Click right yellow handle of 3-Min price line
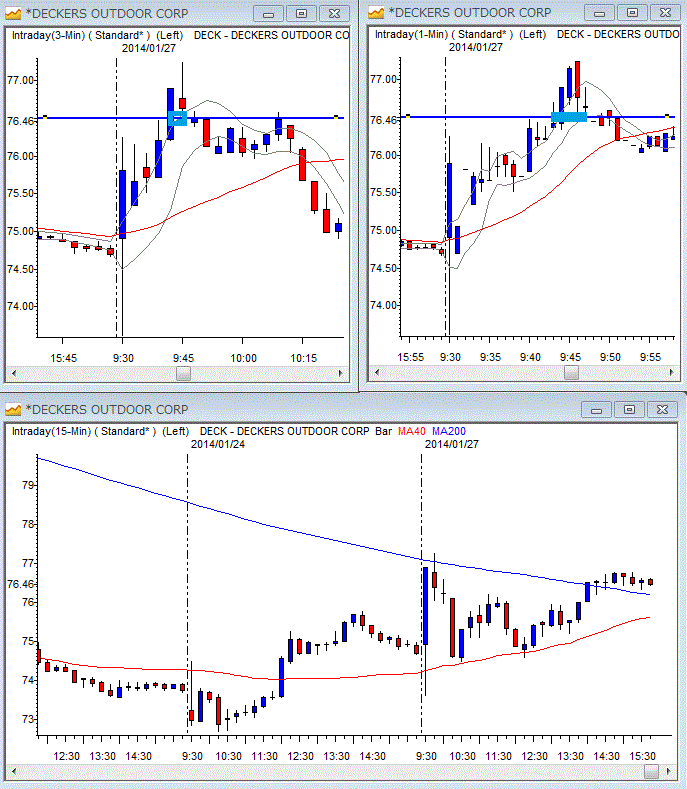This screenshot has width=687, height=789. click(x=336, y=117)
